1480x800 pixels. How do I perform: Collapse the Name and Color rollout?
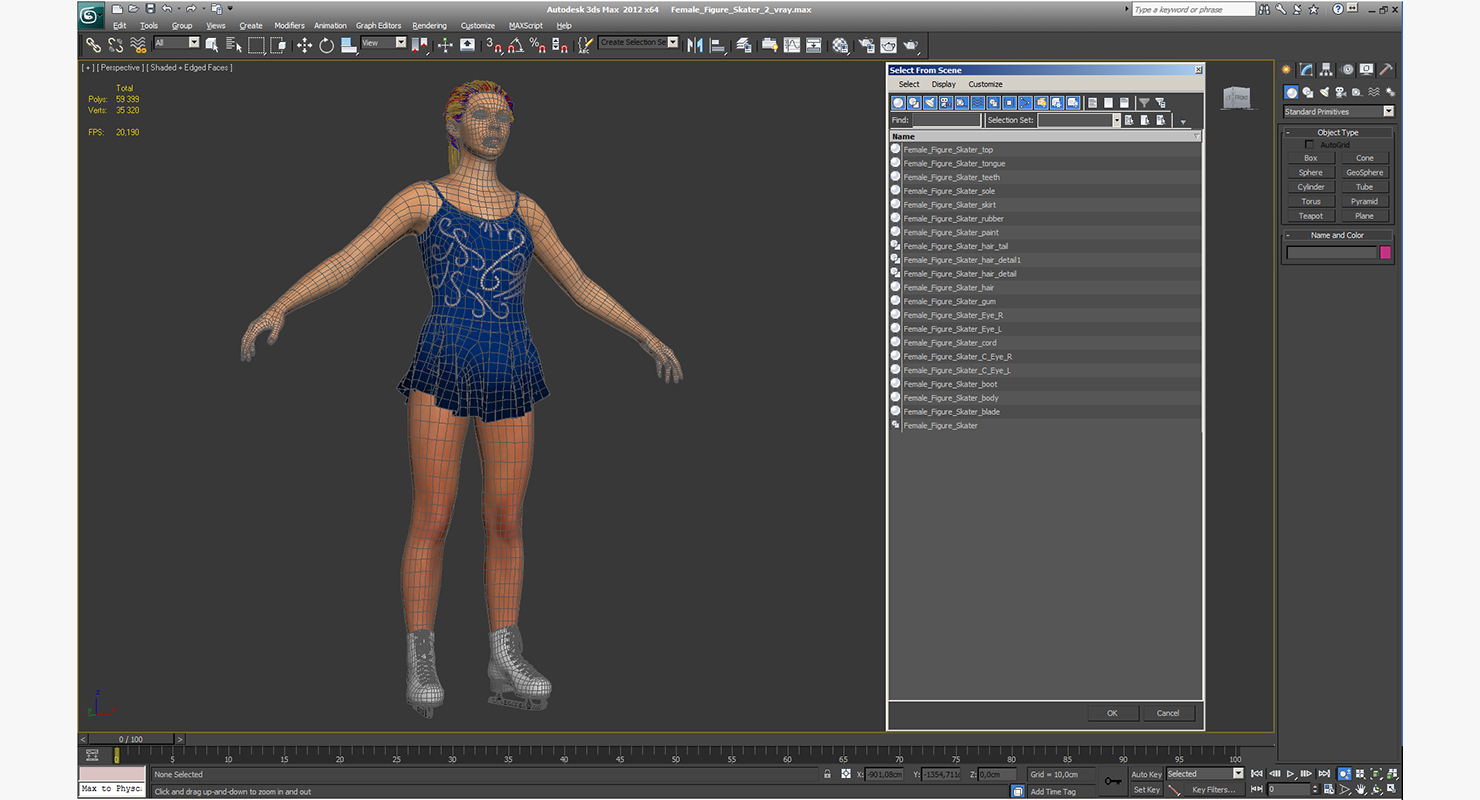pyautogui.click(x=1337, y=235)
